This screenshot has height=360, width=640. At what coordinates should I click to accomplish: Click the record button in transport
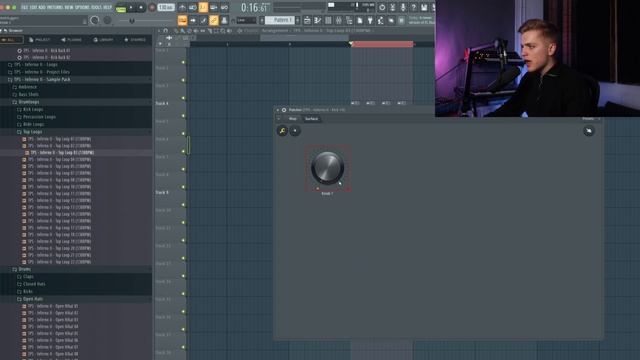pos(152,7)
